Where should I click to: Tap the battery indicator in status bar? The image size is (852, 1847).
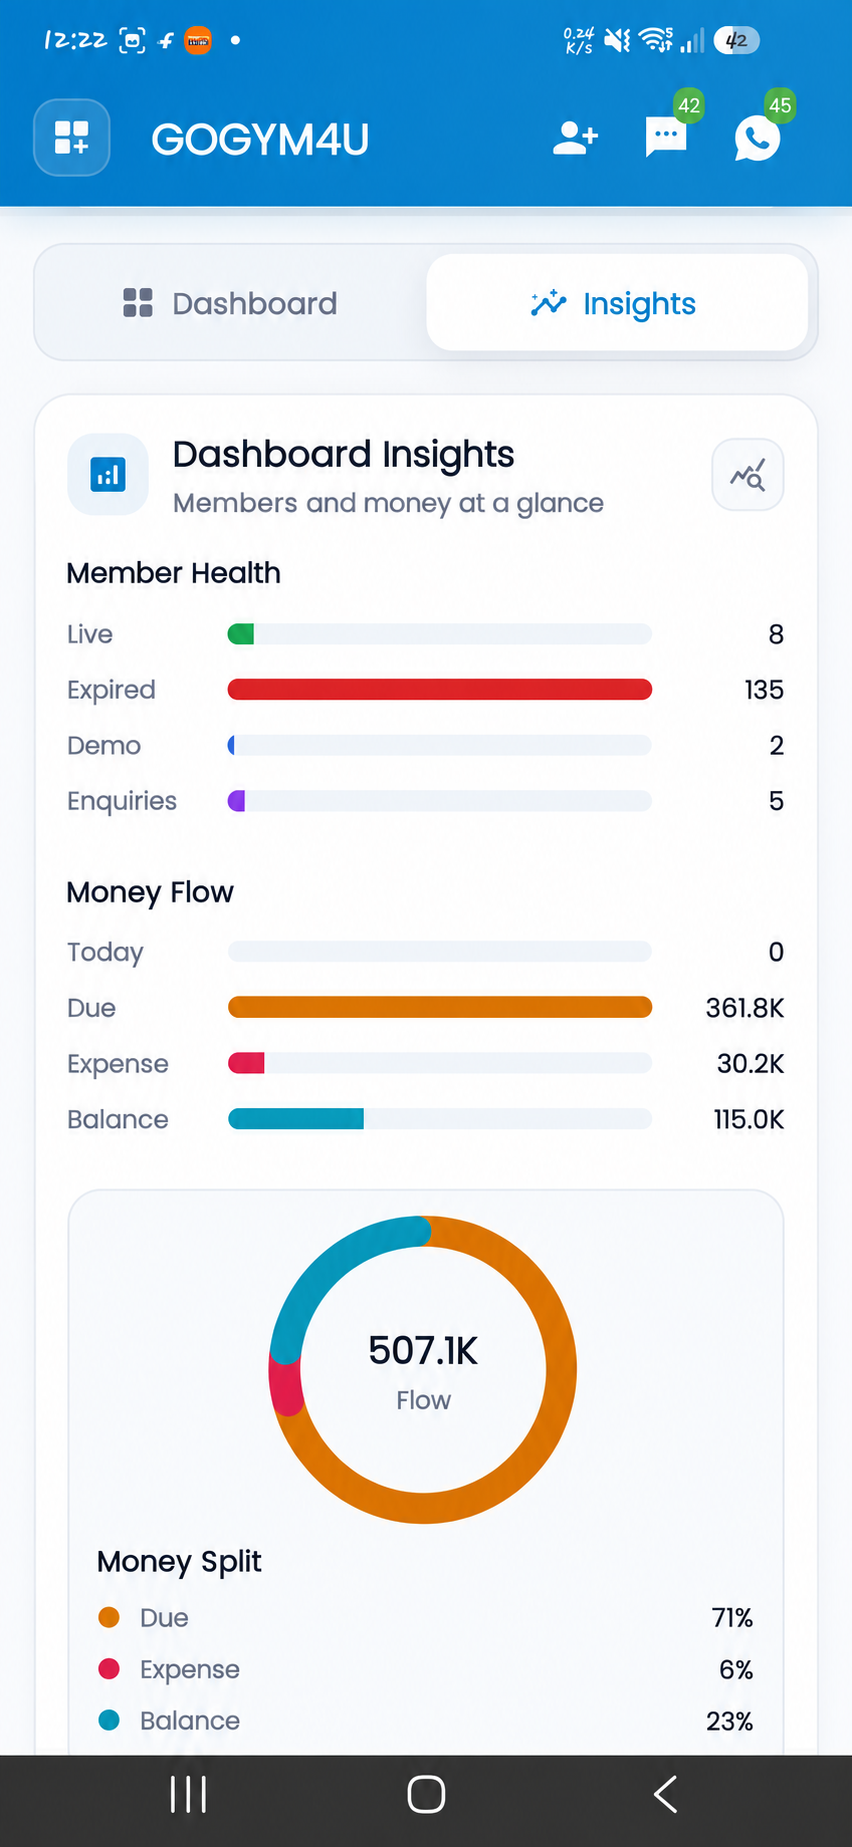pyautogui.click(x=737, y=40)
